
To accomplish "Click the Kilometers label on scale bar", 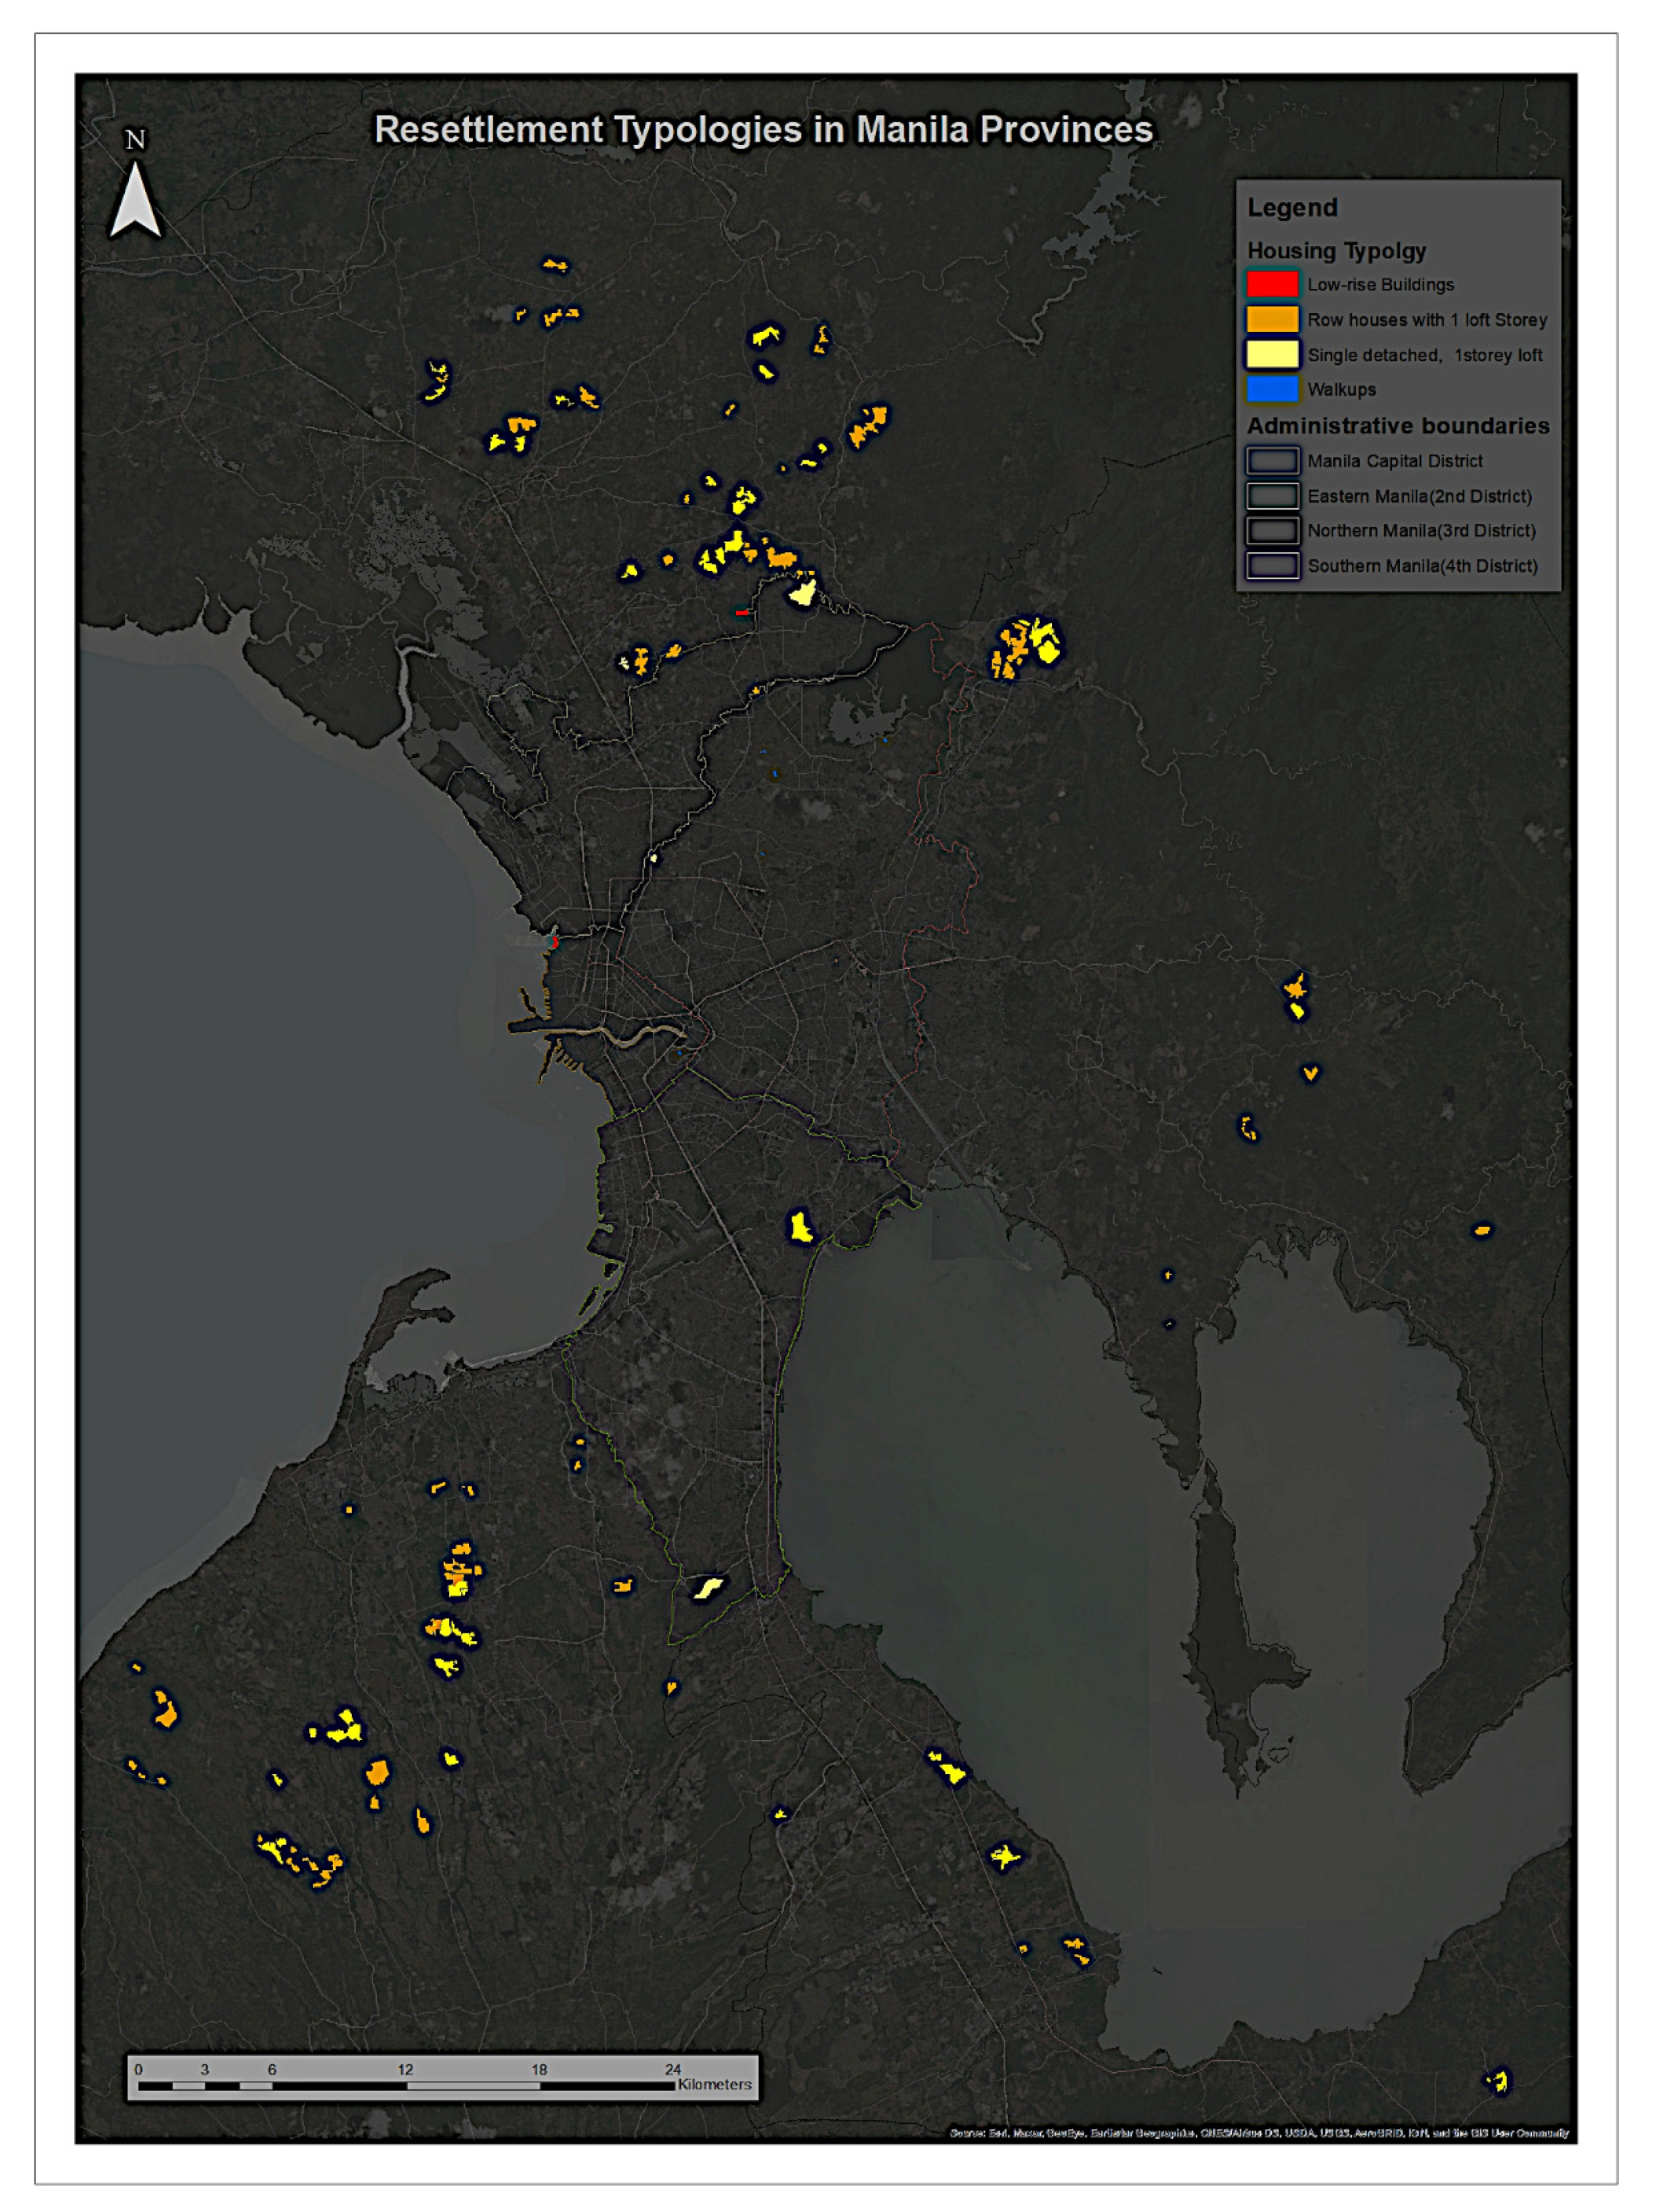I will click(x=714, y=2084).
